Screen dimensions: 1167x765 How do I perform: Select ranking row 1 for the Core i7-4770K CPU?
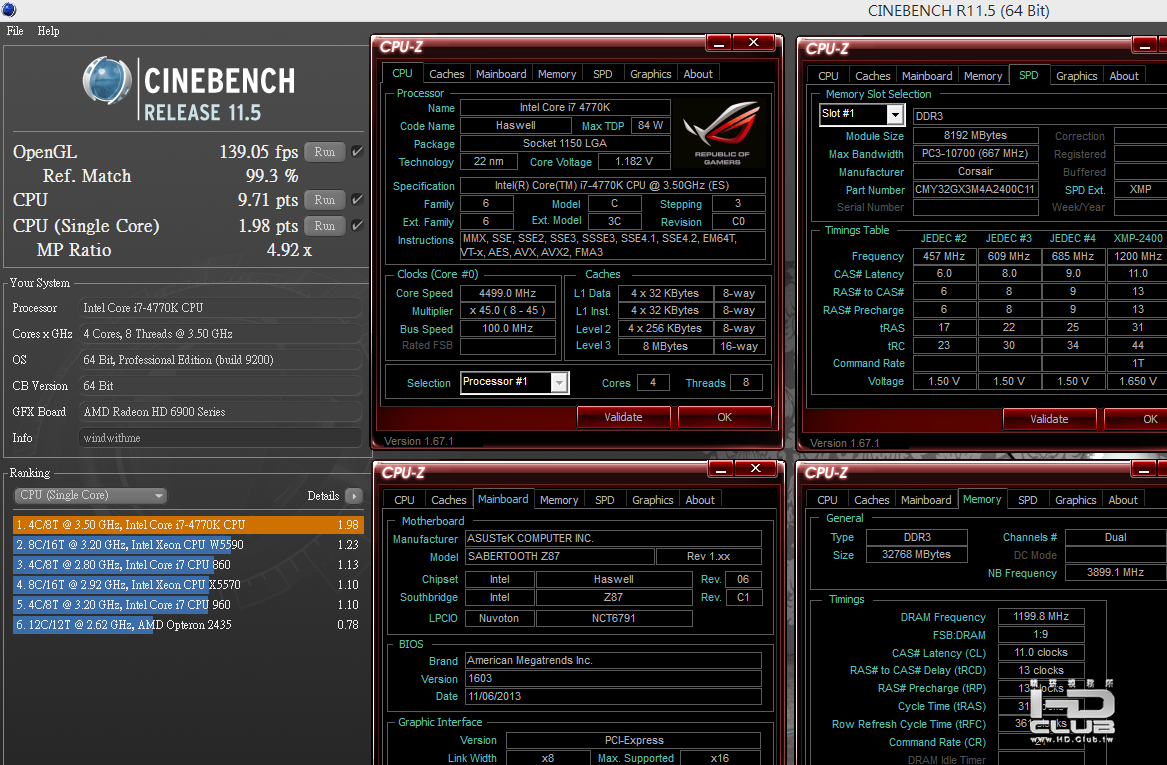pos(188,525)
